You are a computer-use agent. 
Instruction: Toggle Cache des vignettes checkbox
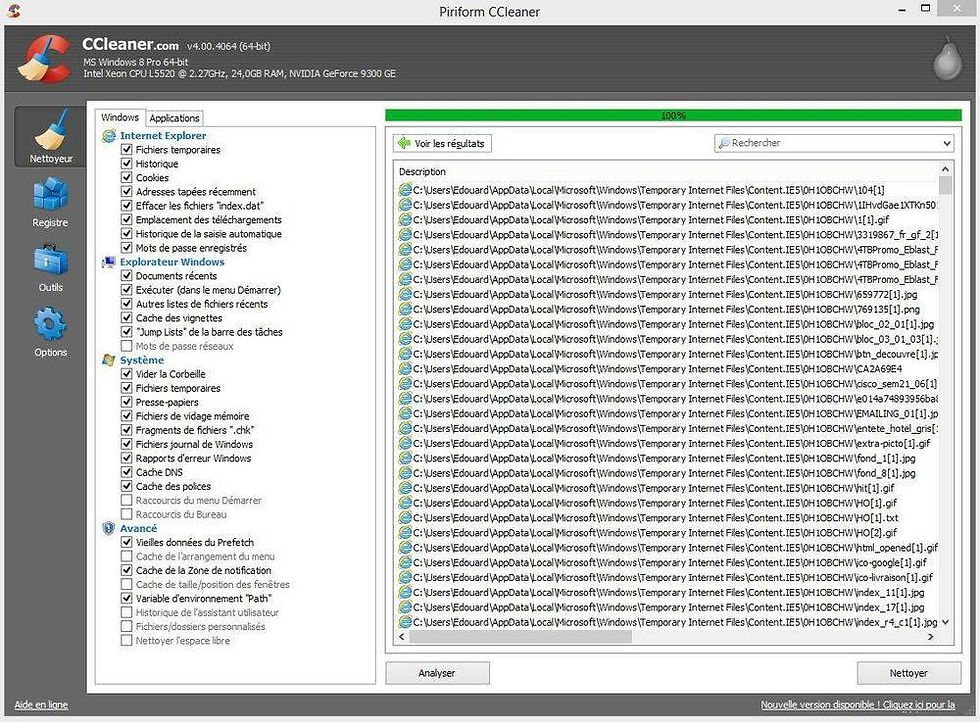(127, 318)
